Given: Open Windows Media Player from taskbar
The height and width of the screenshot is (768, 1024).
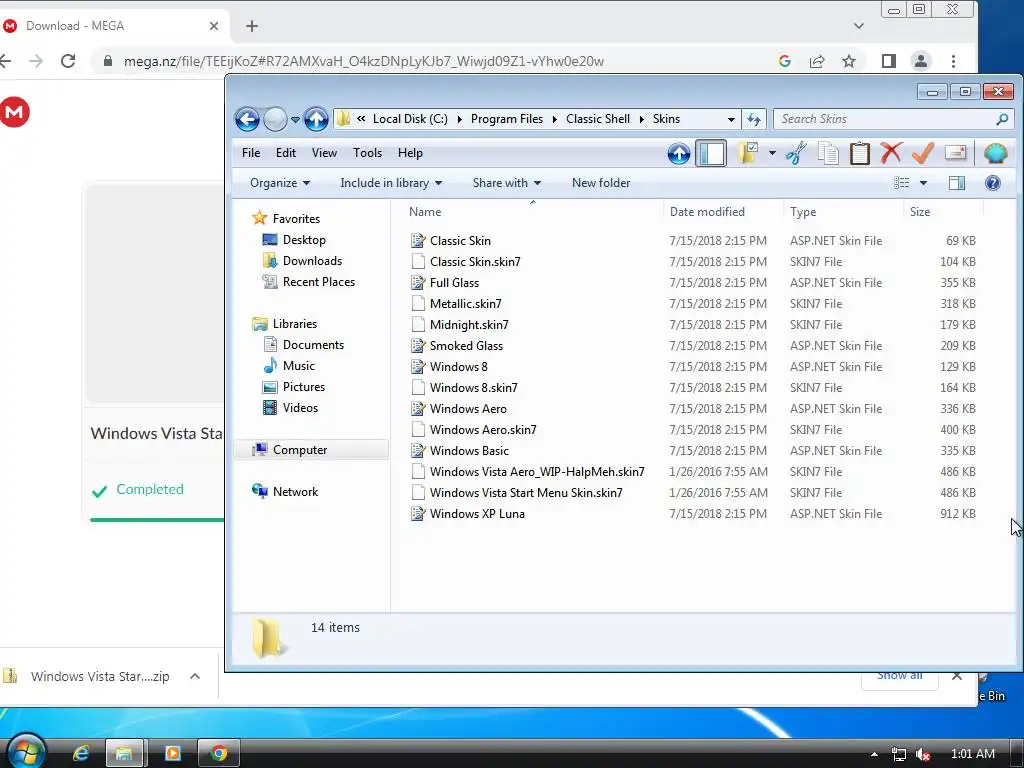Looking at the screenshot, I should [172, 754].
